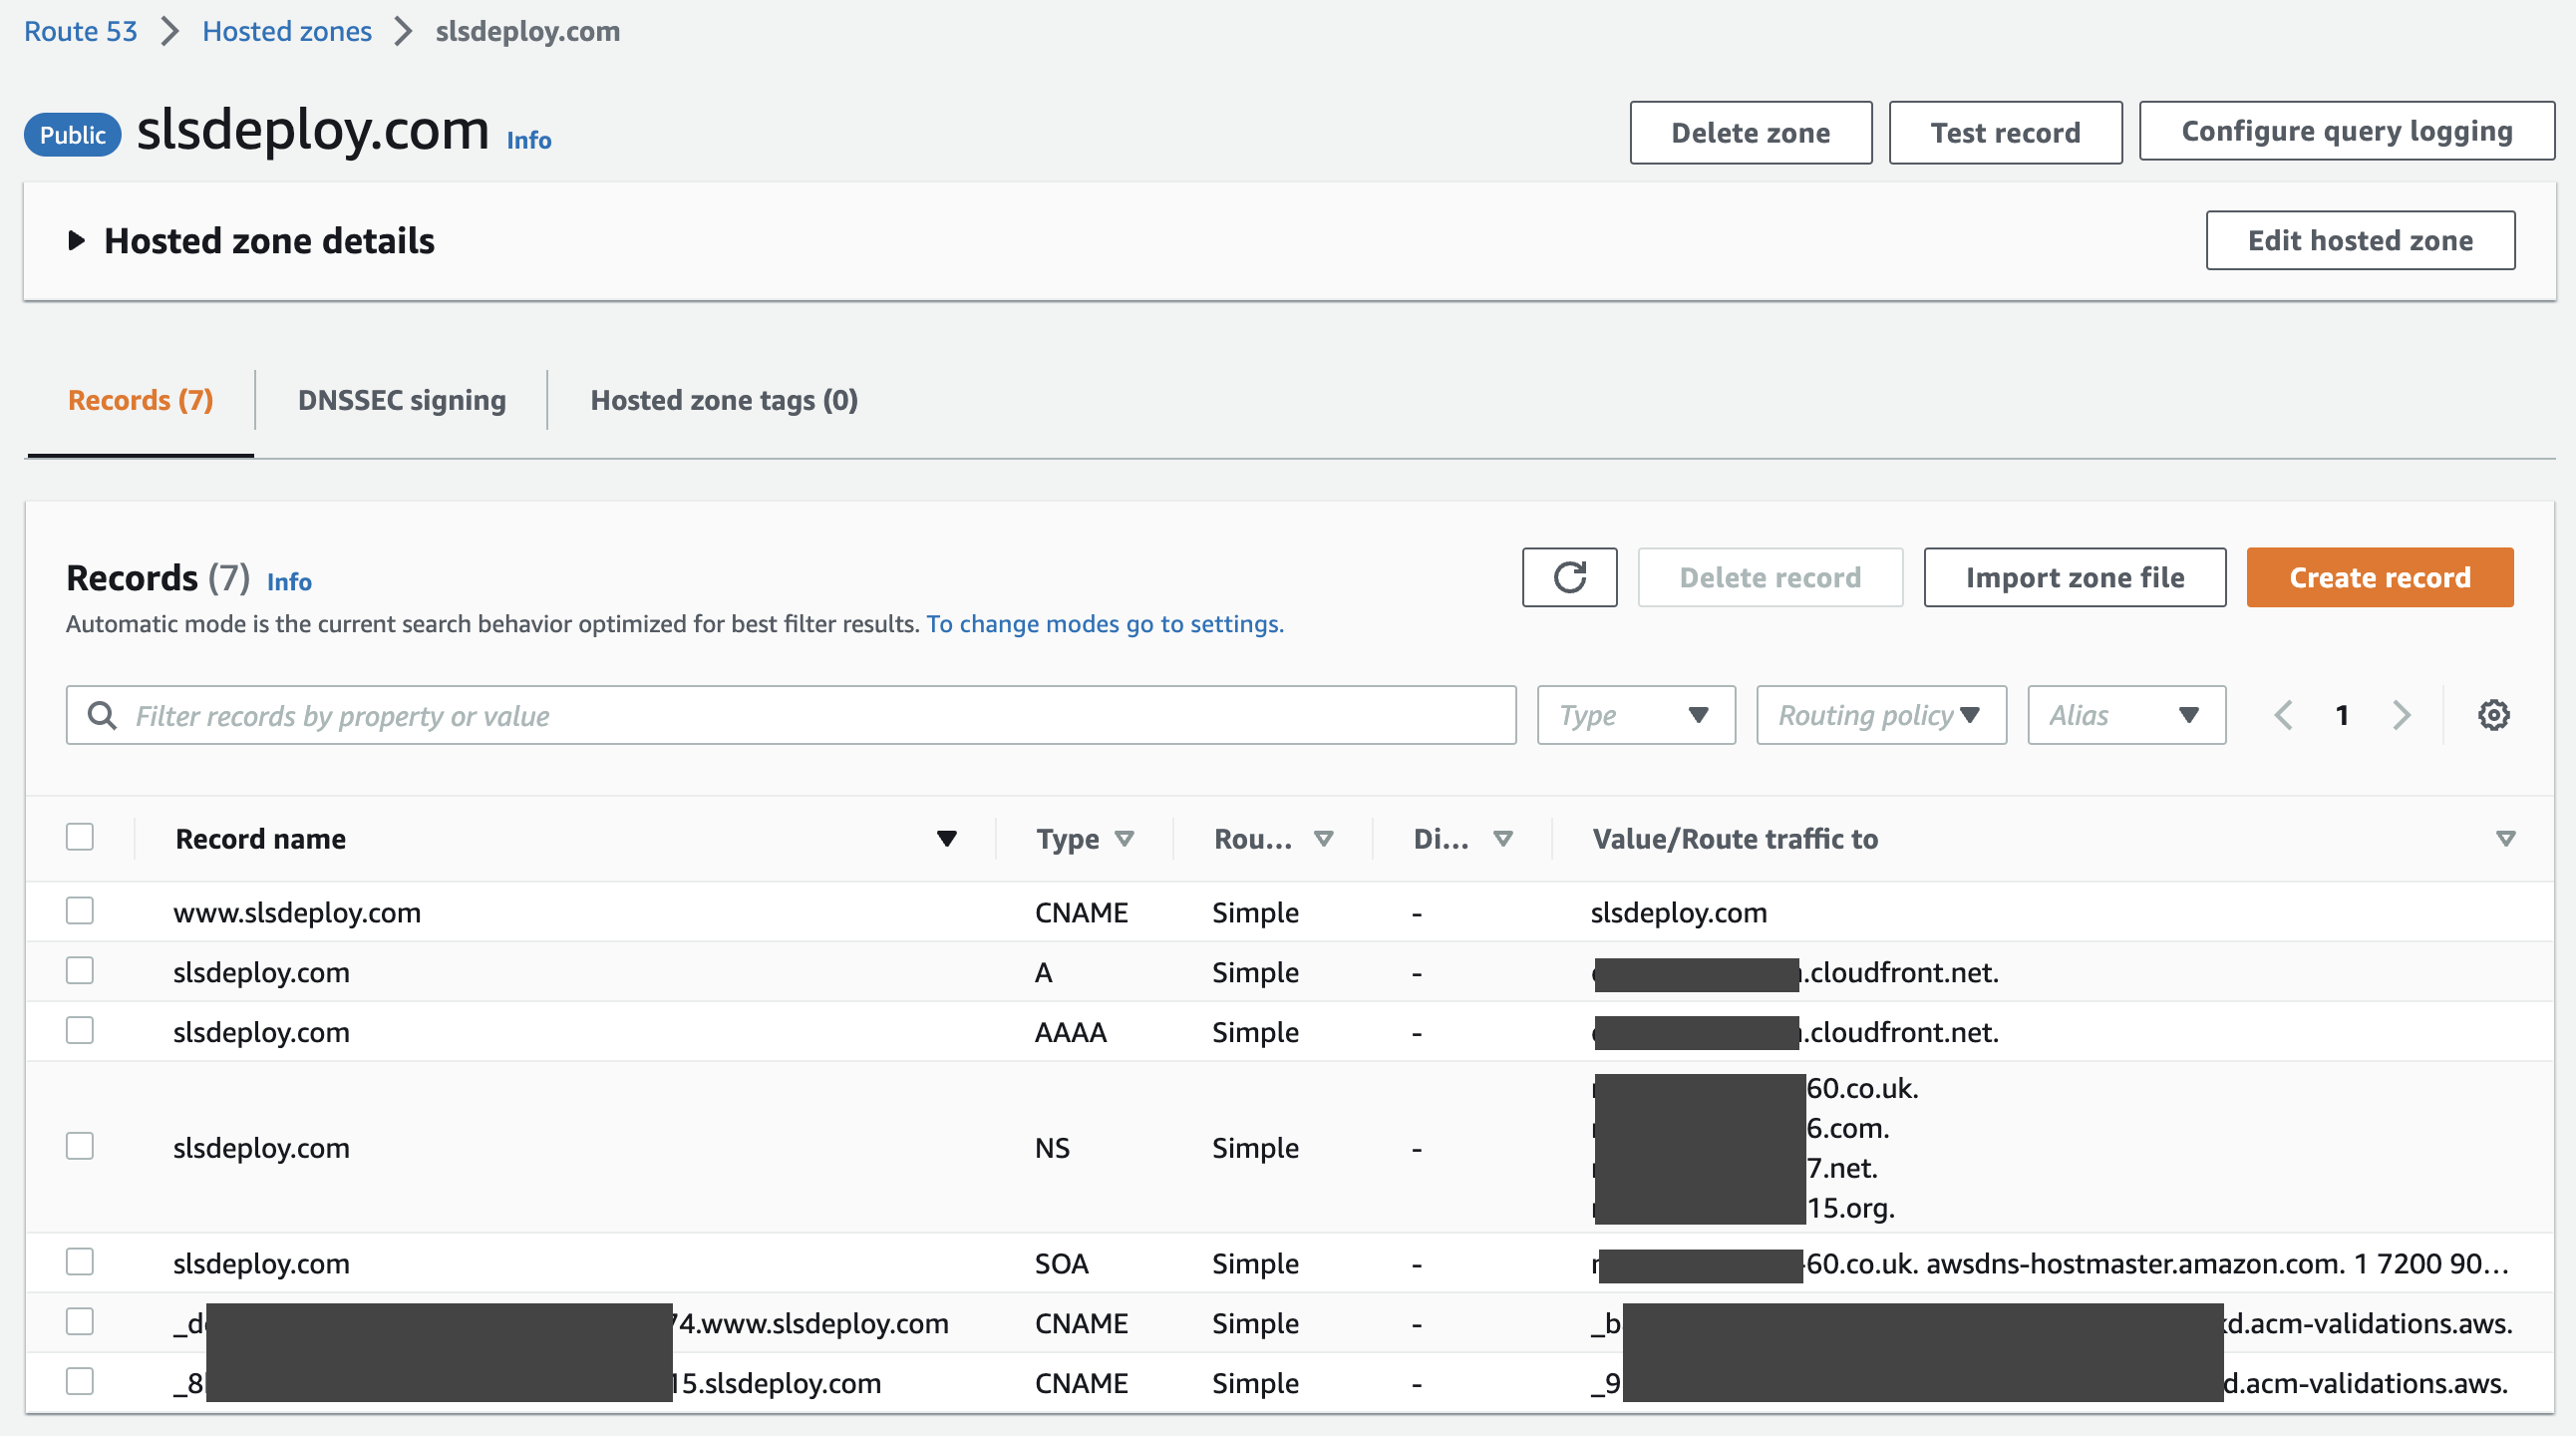
Task: Check the 4.www.slsdeploy.com validation CNAME record
Action: pos(80,1321)
